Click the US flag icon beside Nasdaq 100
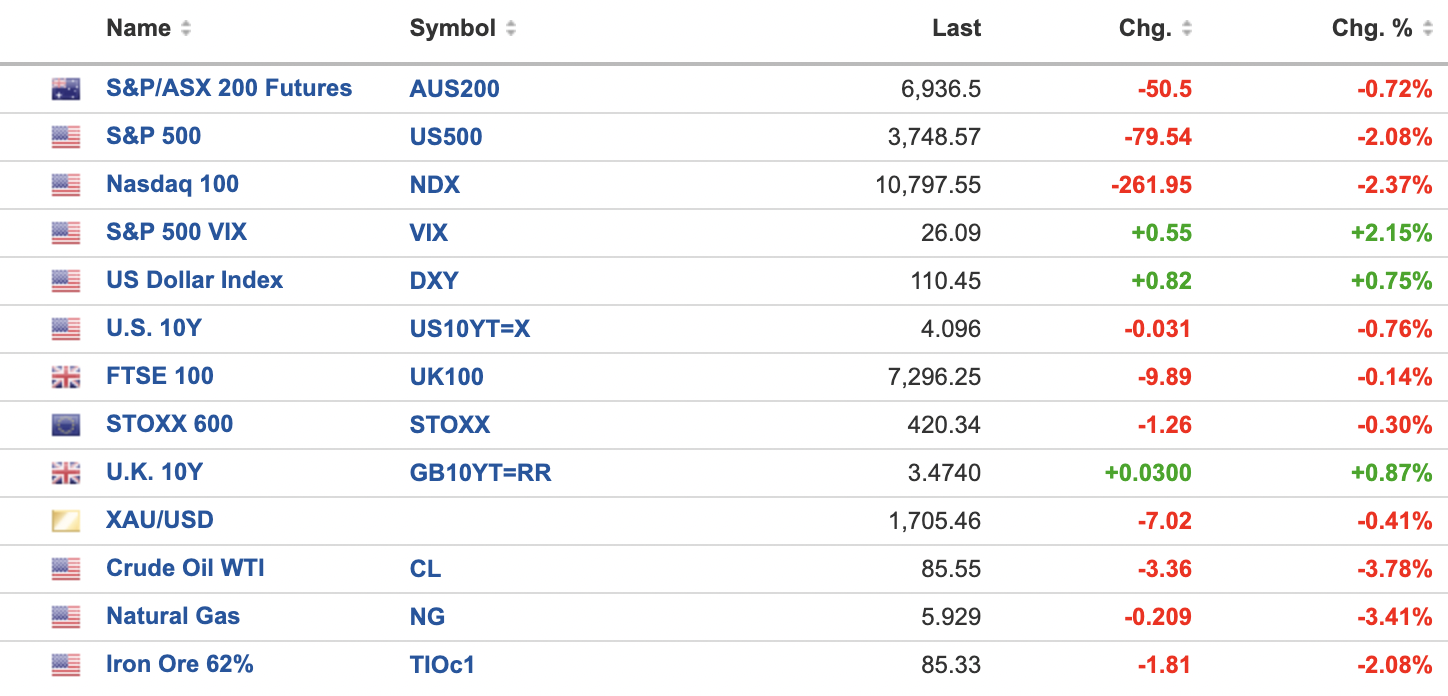Screen dimensions: 1448x696 point(66,185)
